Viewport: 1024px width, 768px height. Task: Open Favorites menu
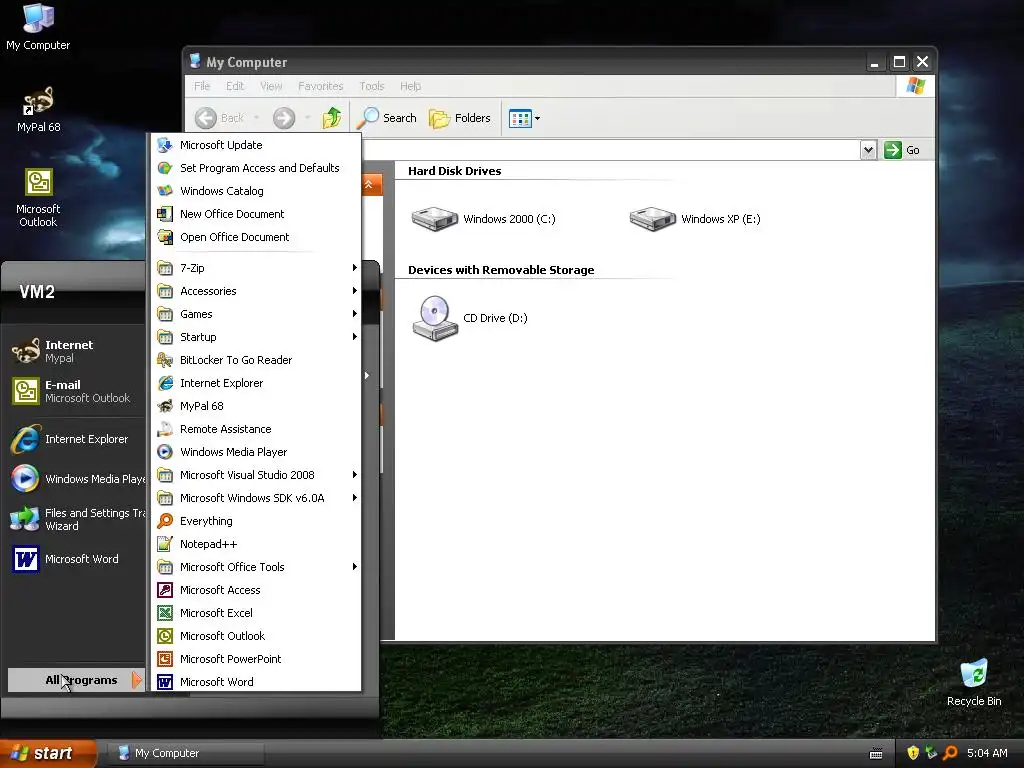click(321, 86)
